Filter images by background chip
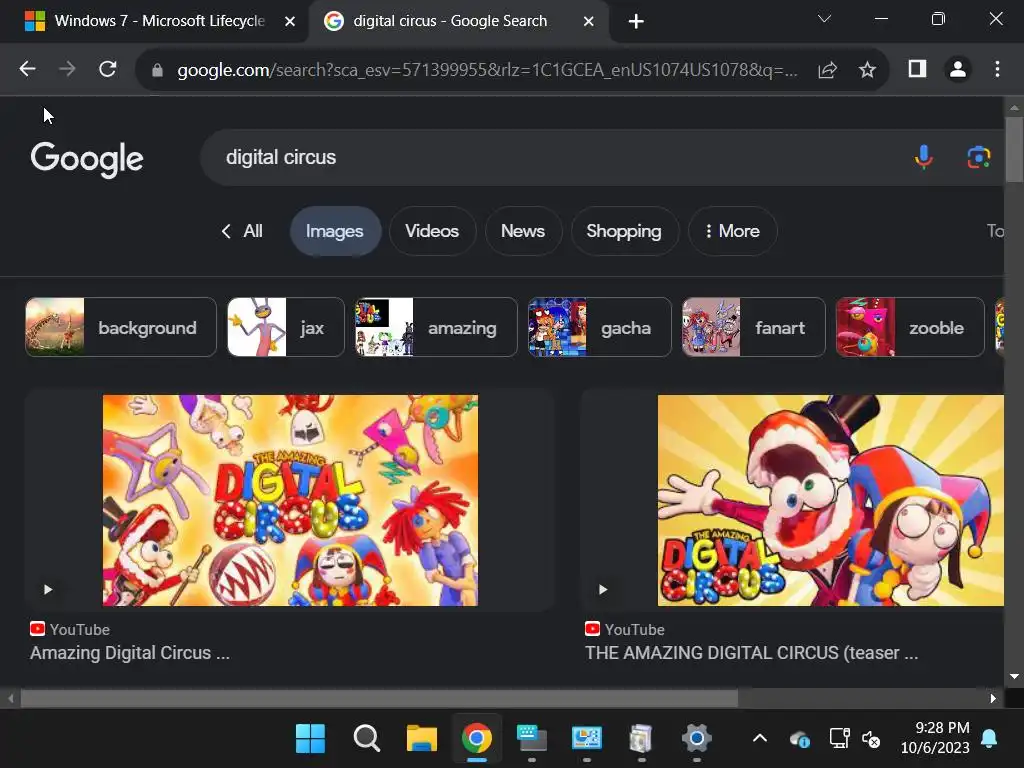The image size is (1024, 768). (x=121, y=327)
